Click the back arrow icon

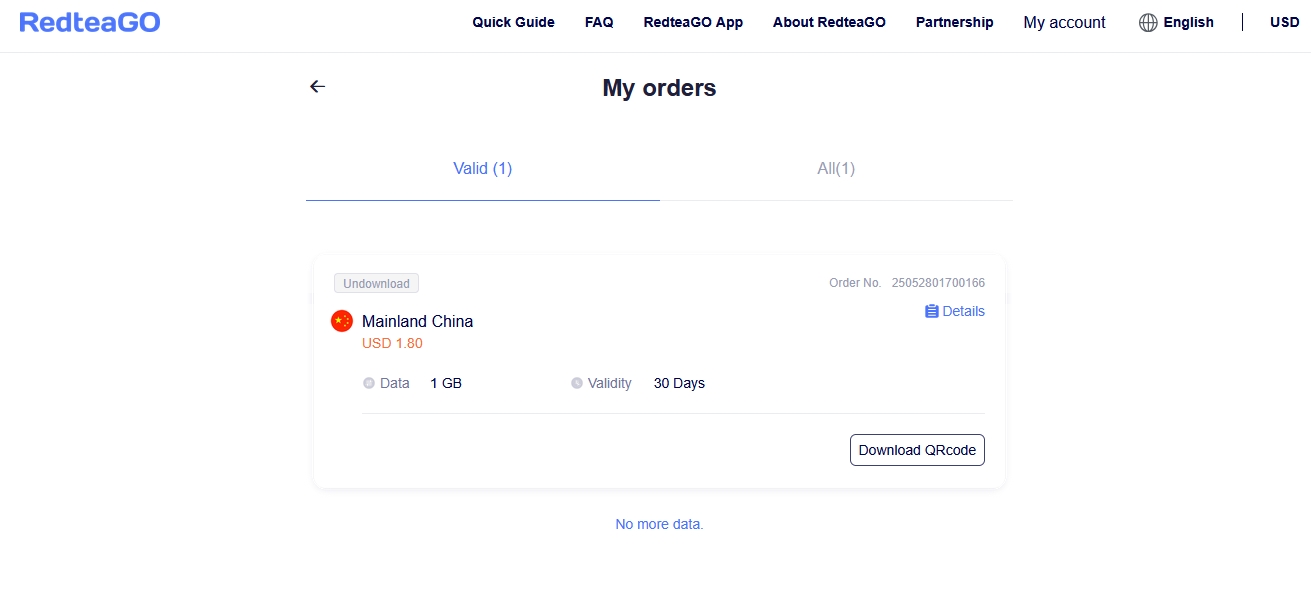coord(317,87)
